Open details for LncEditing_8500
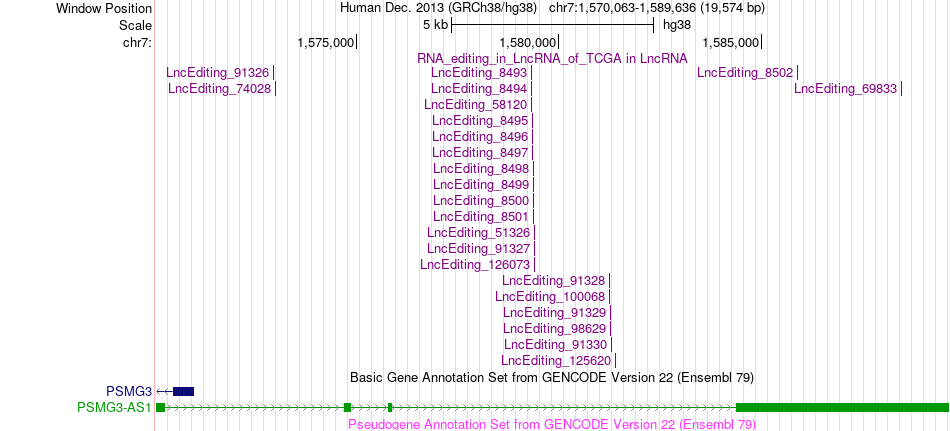Image resolution: width=950 pixels, height=431 pixels. pyautogui.click(x=481, y=200)
